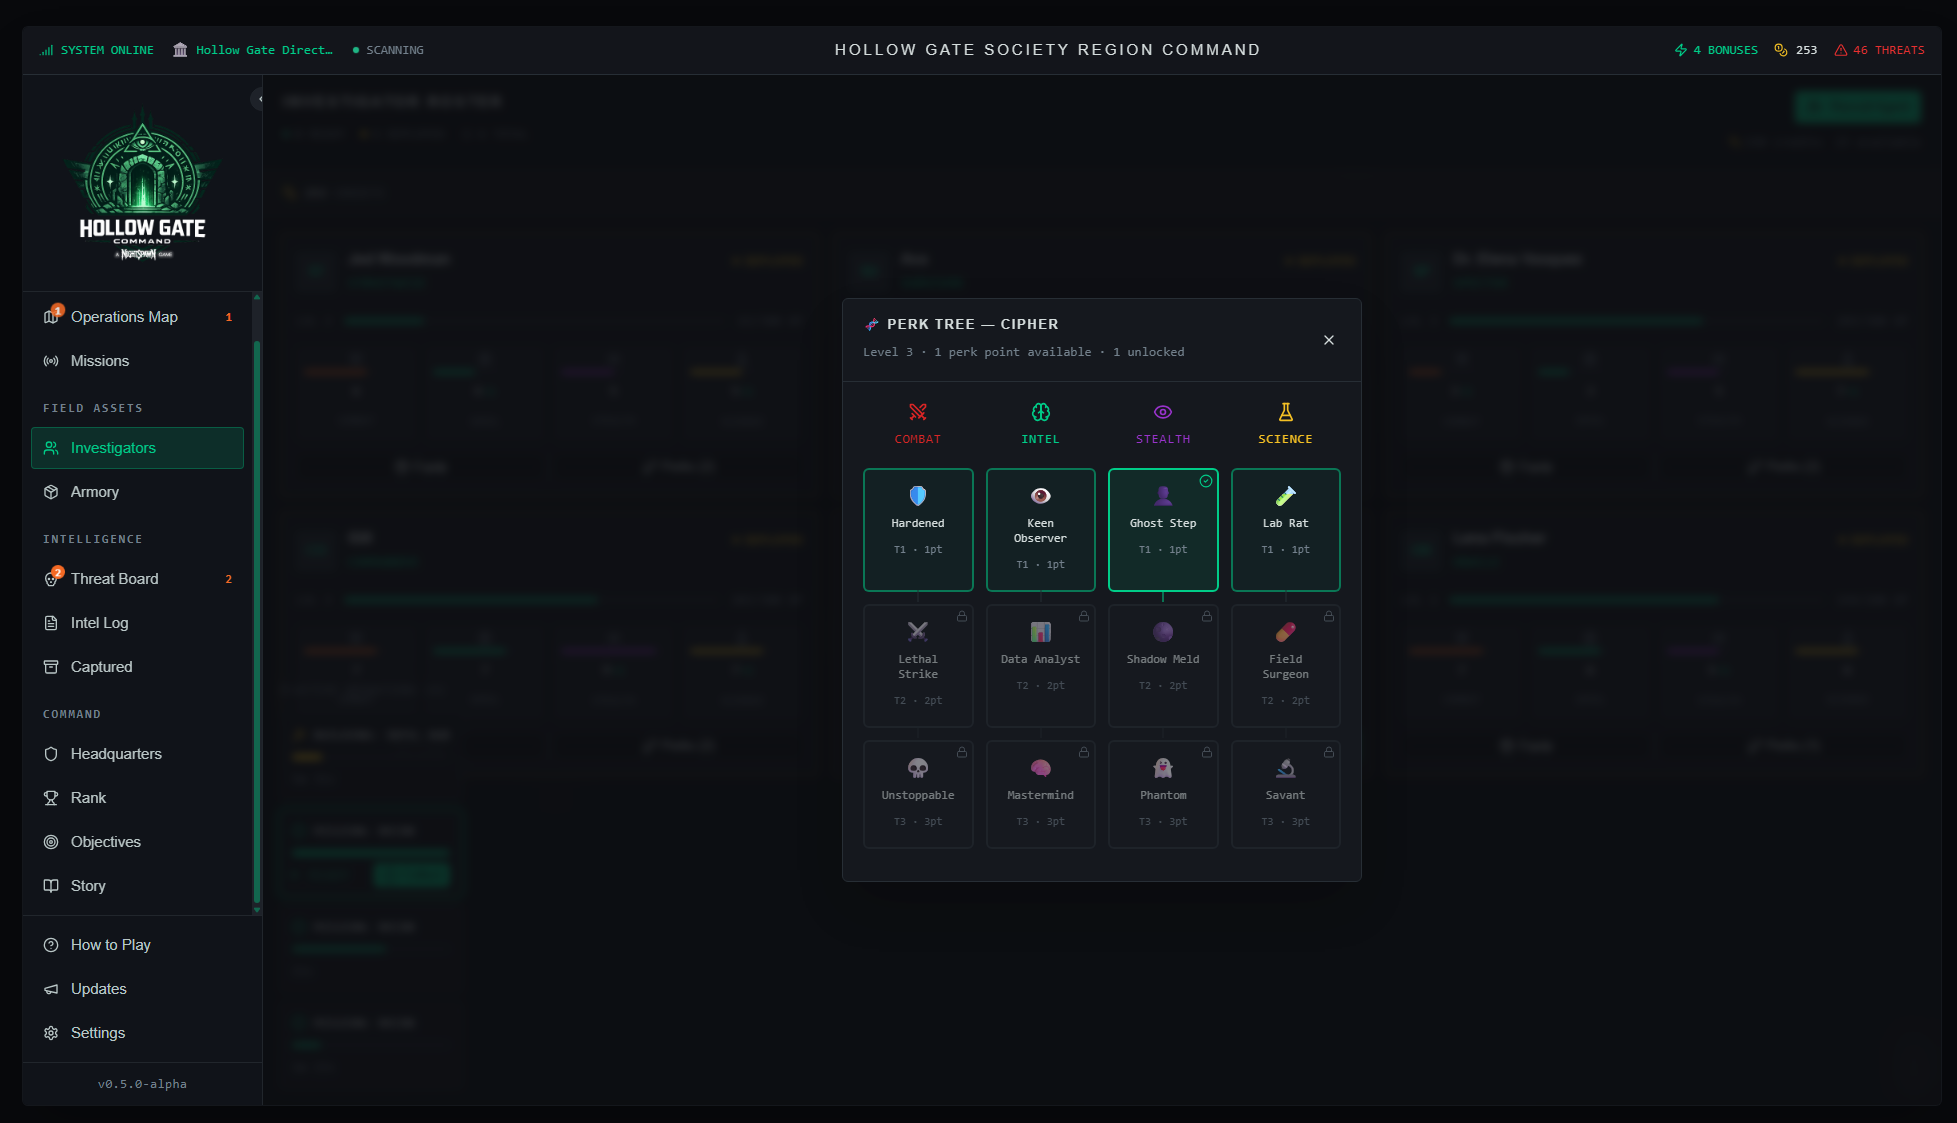Collapse the sidebar with the chevron
This screenshot has height=1123, width=1957.
tap(259, 98)
